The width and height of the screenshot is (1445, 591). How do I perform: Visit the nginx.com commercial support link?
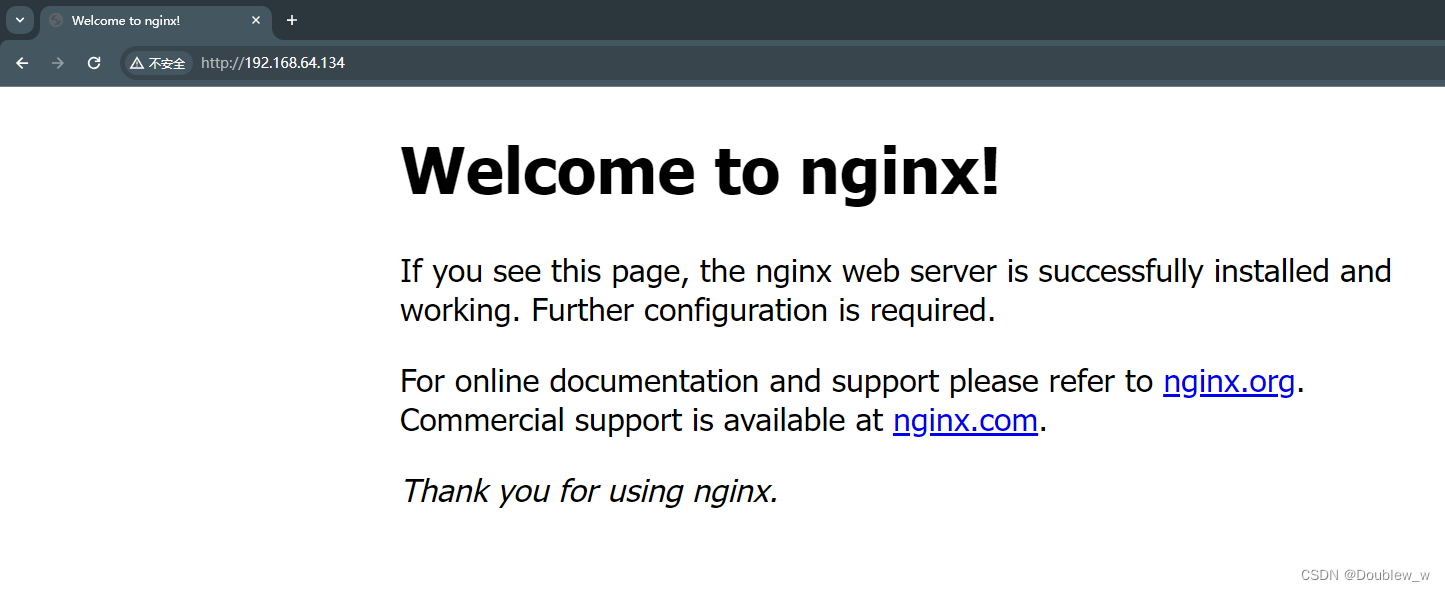click(964, 420)
